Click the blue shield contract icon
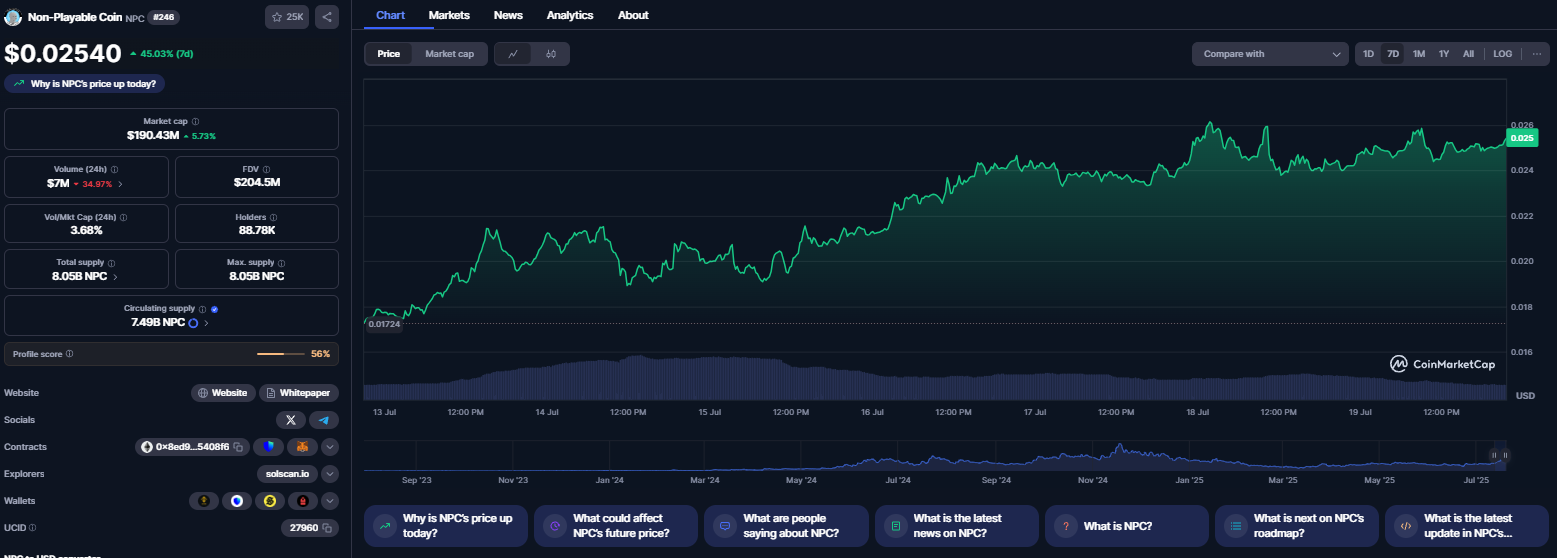Image resolution: width=1557 pixels, height=558 pixels. coord(269,447)
